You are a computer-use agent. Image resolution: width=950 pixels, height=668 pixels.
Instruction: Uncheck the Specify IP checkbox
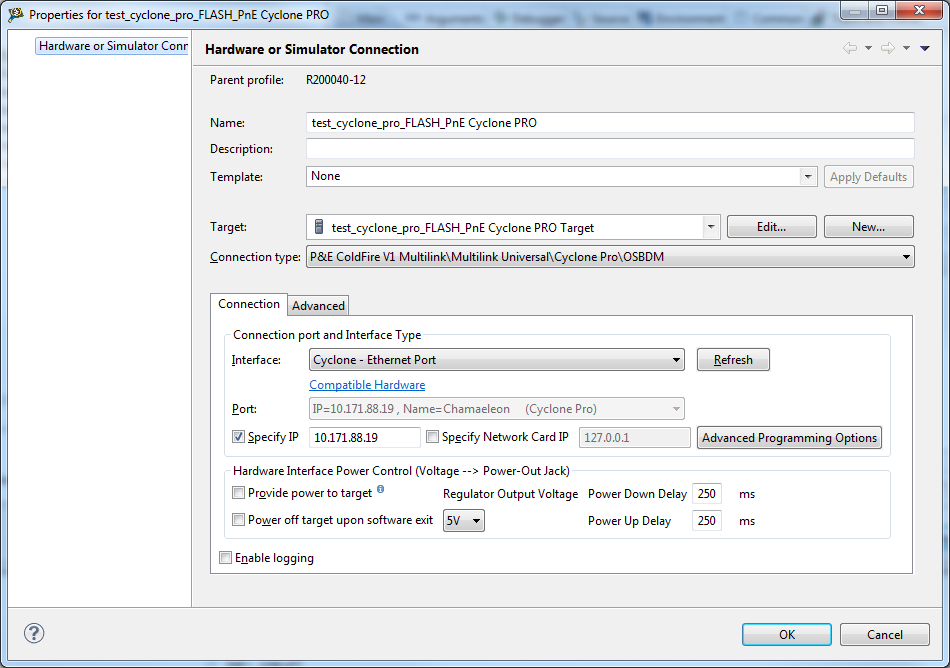238,437
